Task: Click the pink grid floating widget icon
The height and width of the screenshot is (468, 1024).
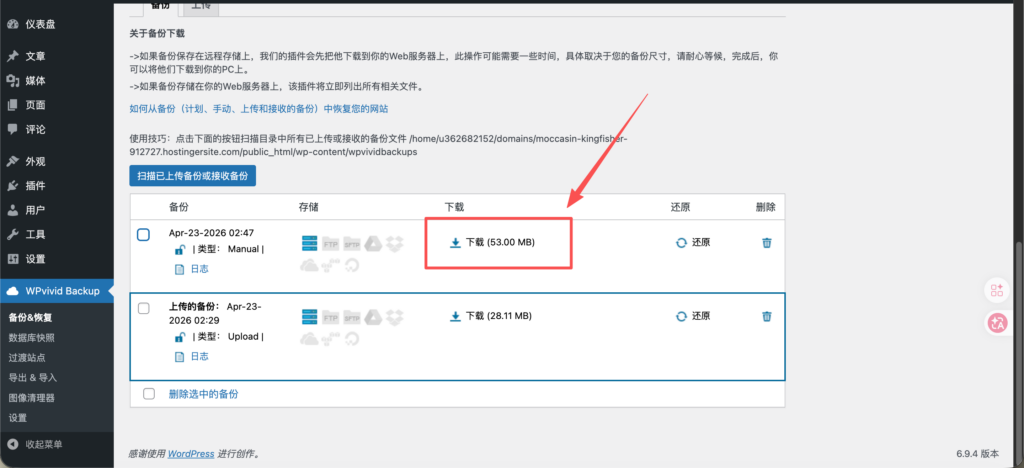Action: (997, 290)
